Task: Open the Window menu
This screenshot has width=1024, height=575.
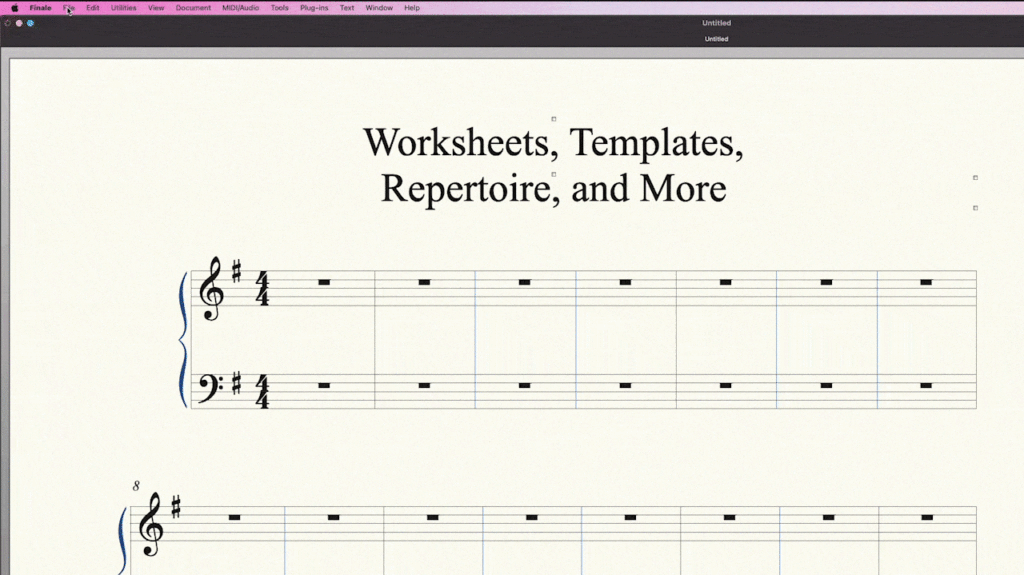Action: pyautogui.click(x=379, y=8)
